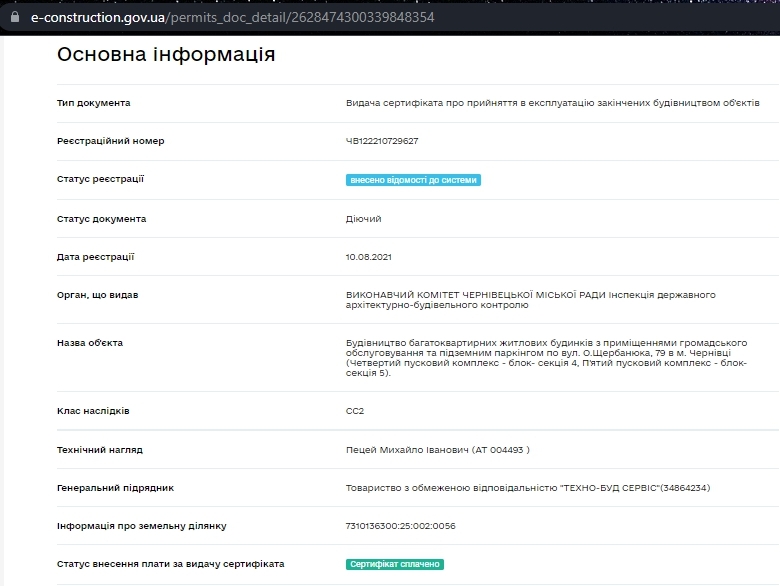Click registration number ЧВ122210729627

tap(382, 141)
